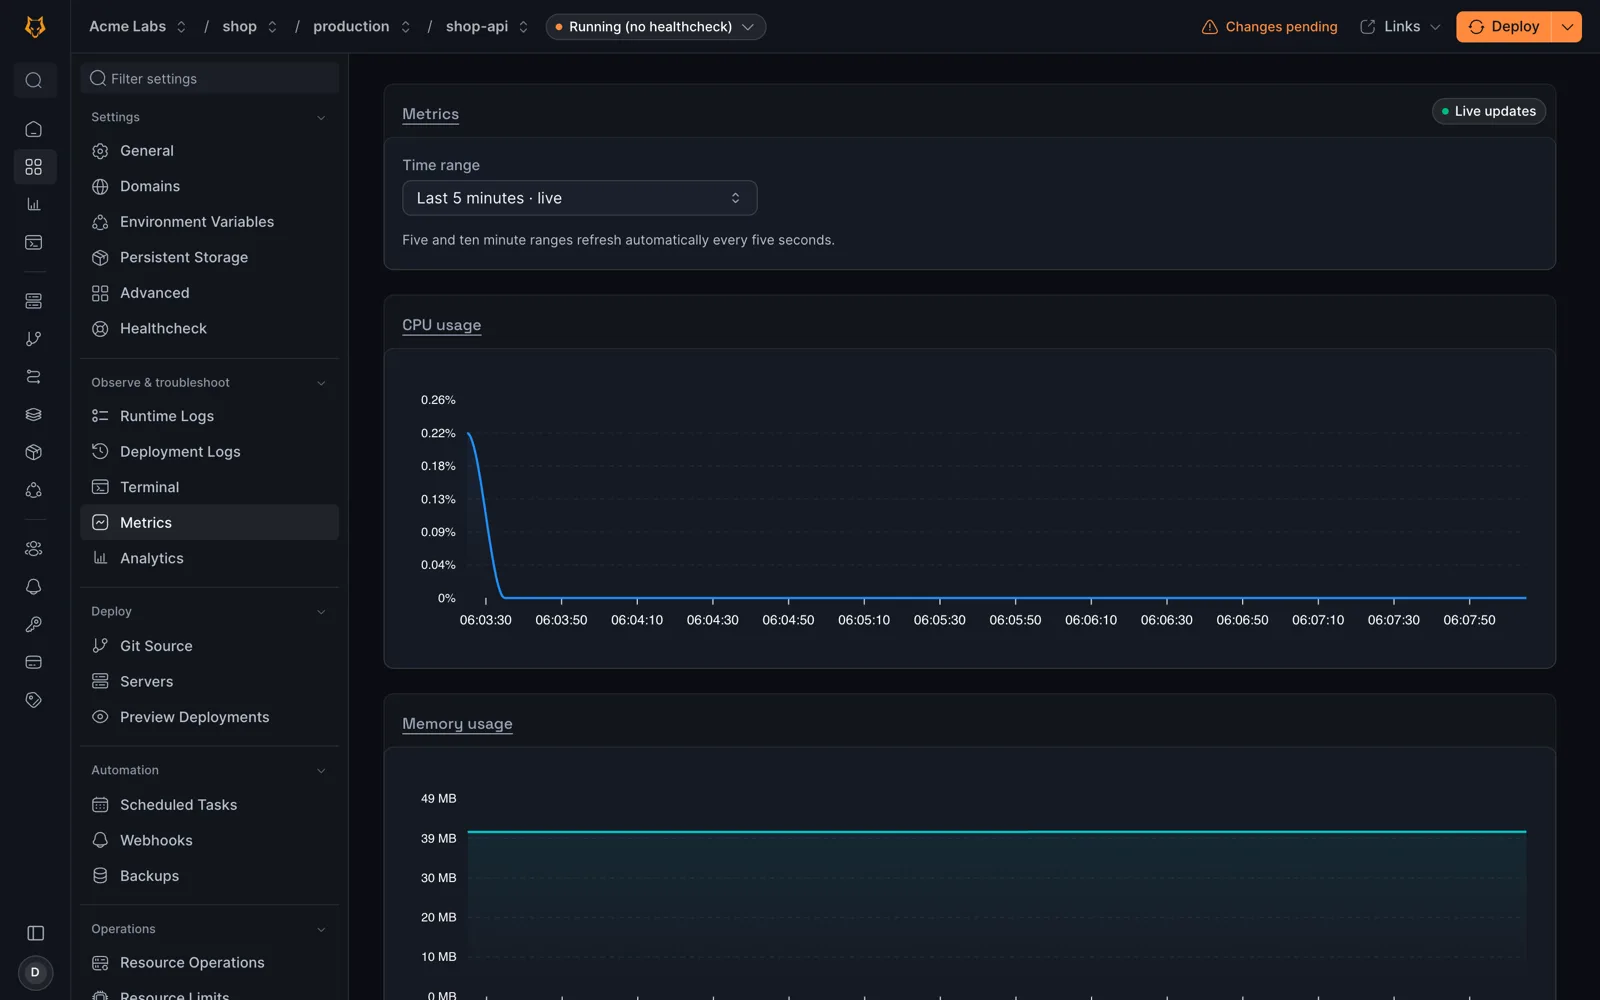Toggle Live updates indicator
Screen dimensions: 1600x1000
click(x=1489, y=111)
